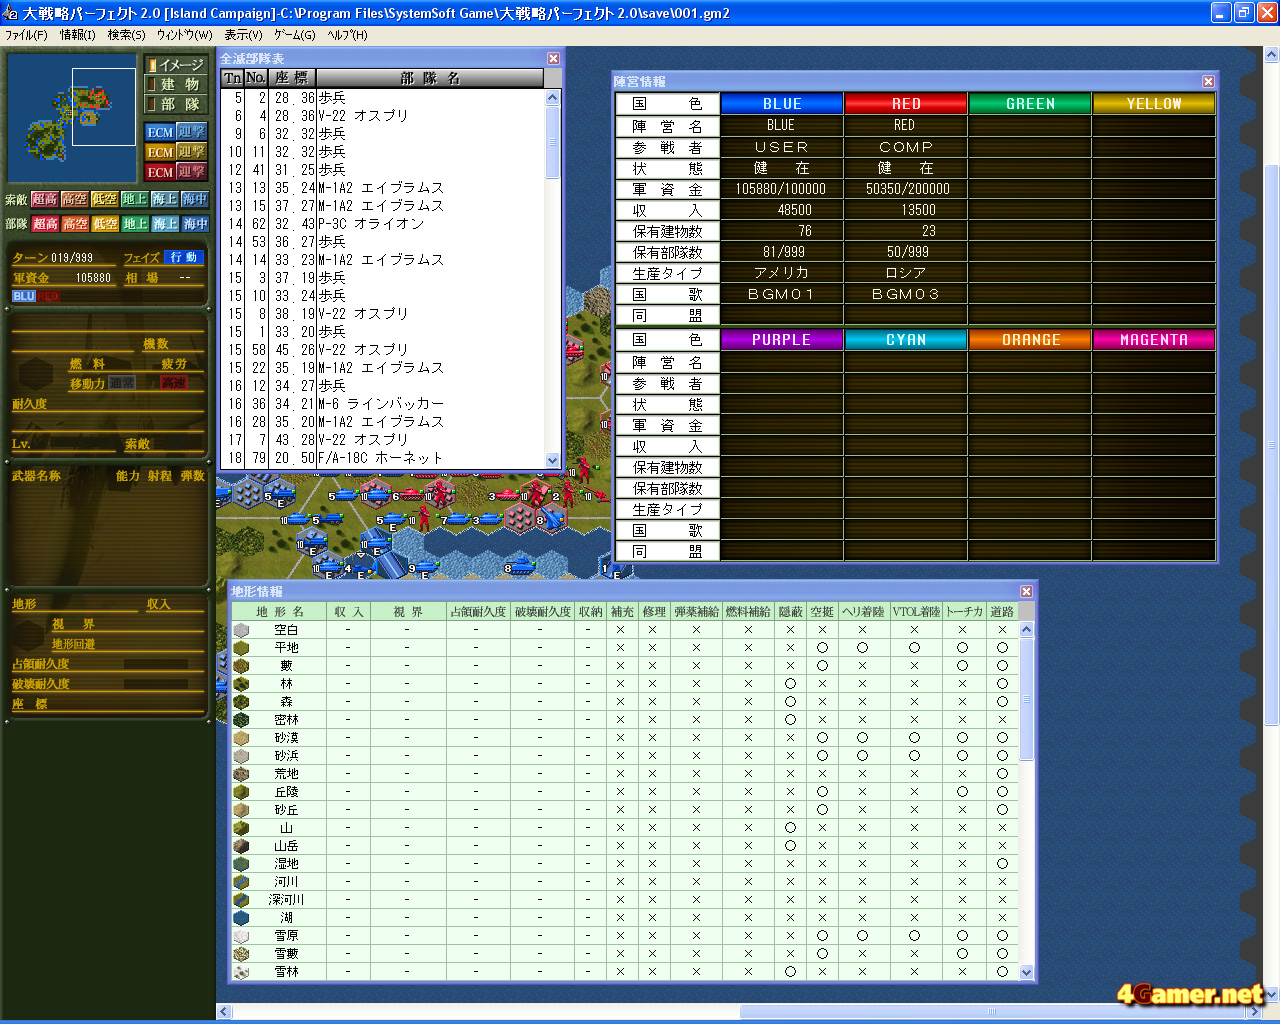This screenshot has height=1024, width=1280.
Task: Open the 検索(S) menu
Action: tap(127, 35)
